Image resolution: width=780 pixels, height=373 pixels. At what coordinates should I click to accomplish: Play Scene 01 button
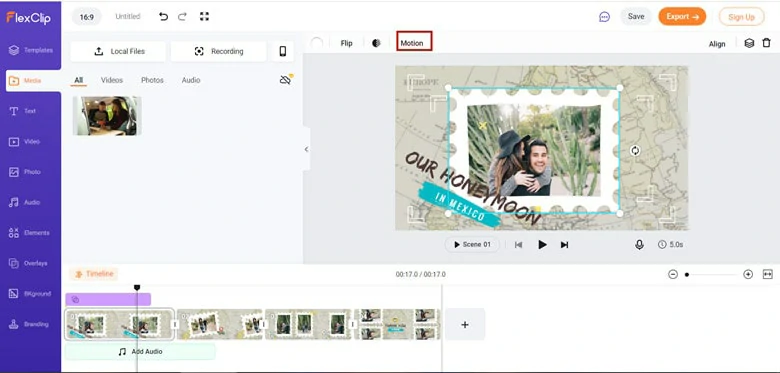pyautogui.click(x=472, y=245)
